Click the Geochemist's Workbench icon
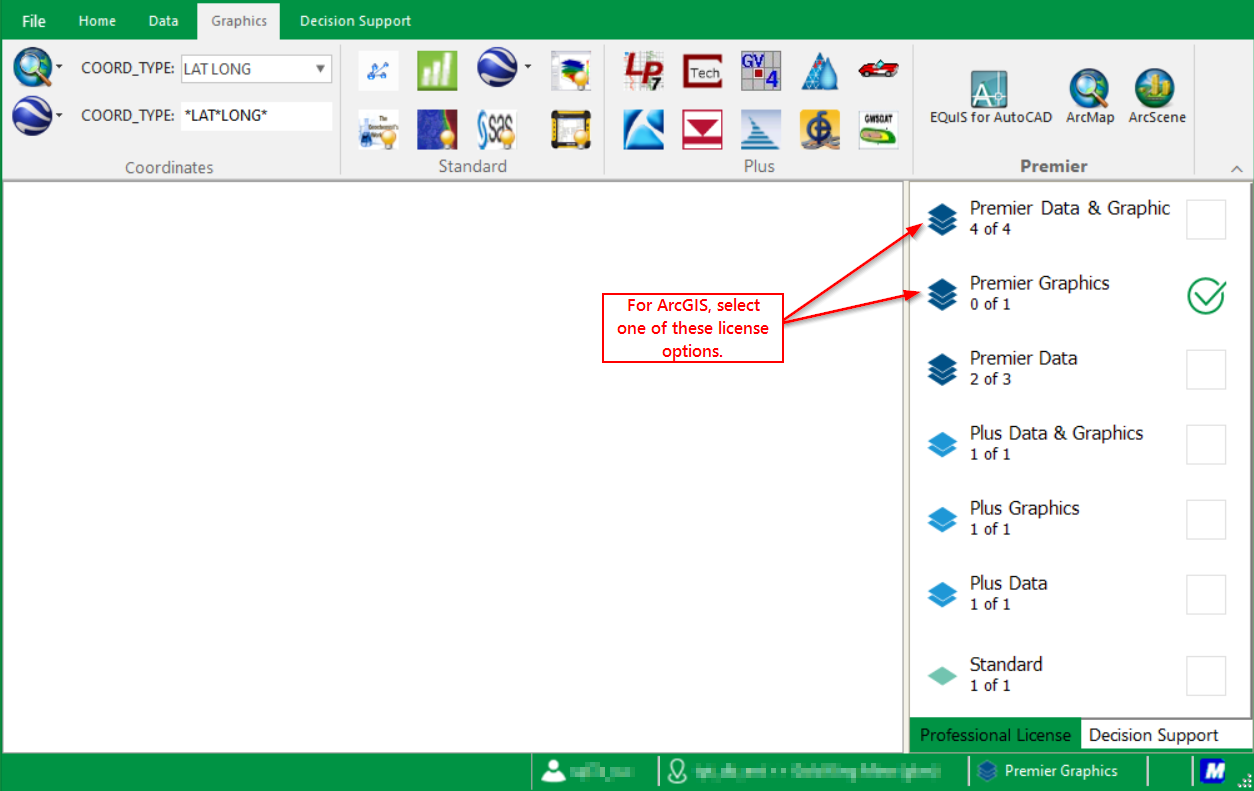1254x791 pixels. [378, 129]
